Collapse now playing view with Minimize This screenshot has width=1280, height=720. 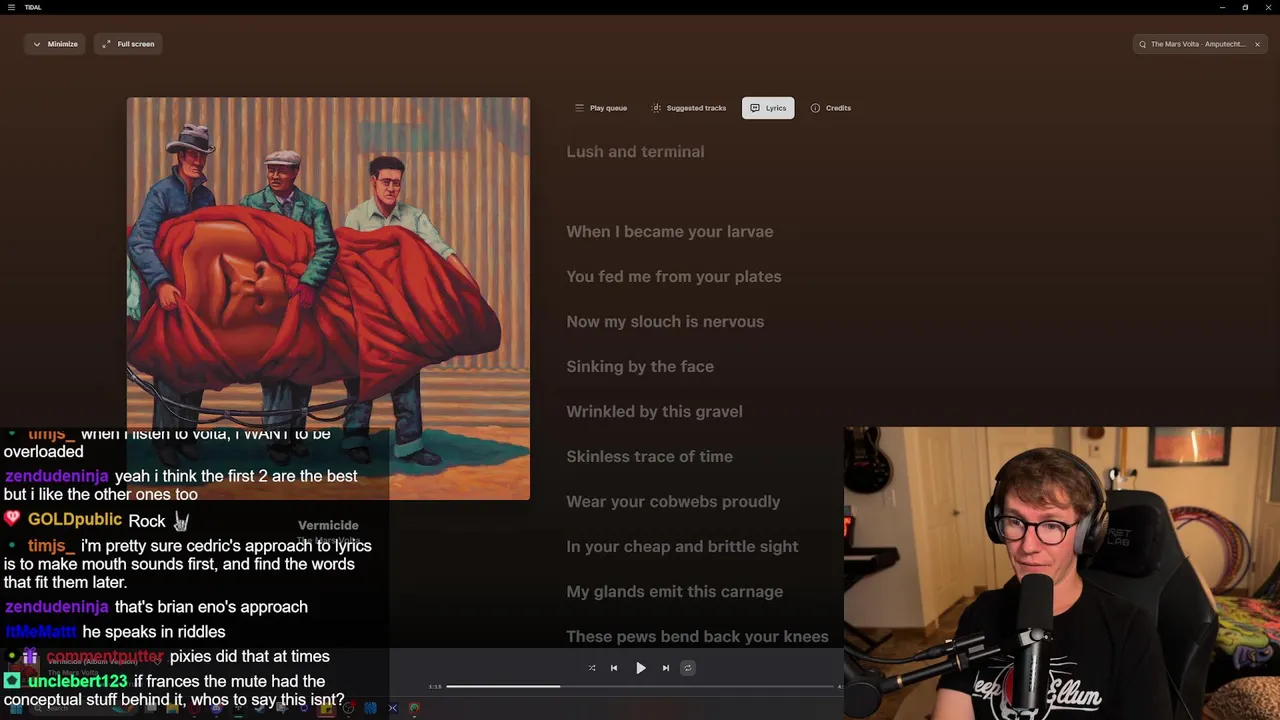point(55,44)
